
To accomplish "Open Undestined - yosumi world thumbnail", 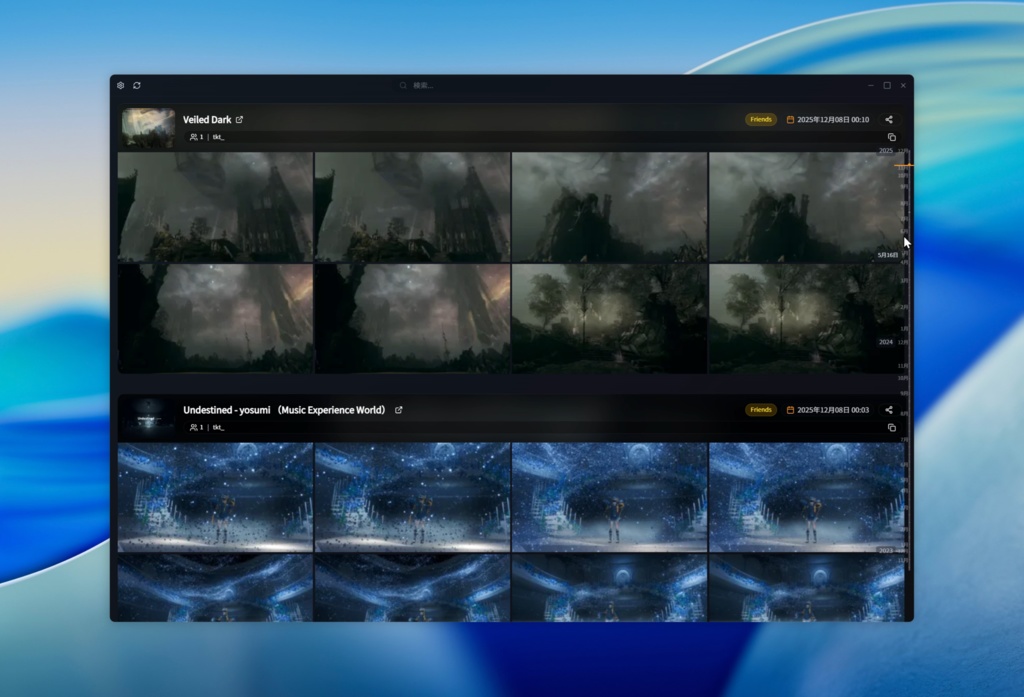I will click(x=148, y=418).
